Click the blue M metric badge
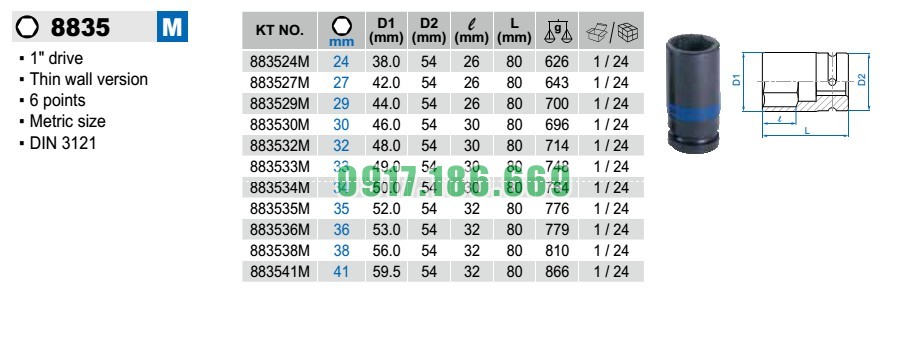 172,27
